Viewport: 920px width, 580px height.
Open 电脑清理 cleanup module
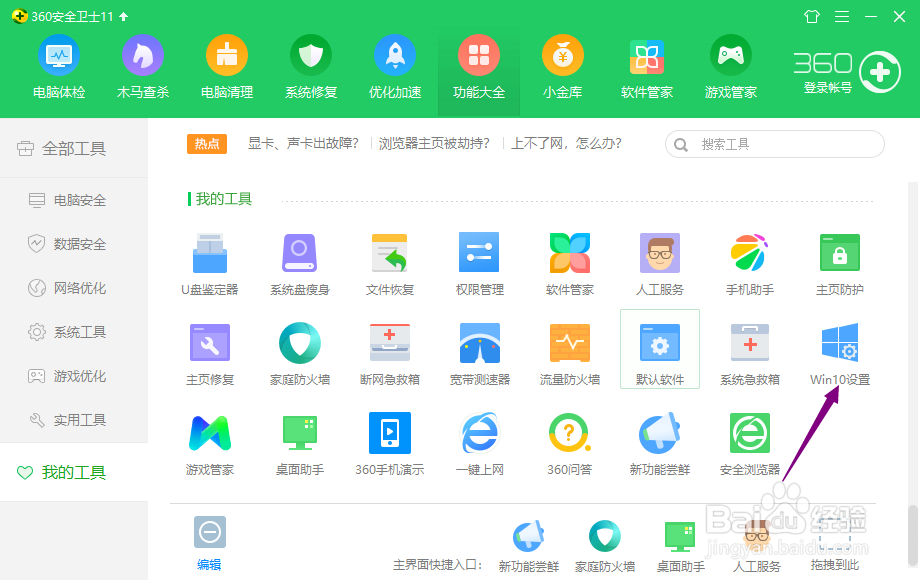click(227, 67)
